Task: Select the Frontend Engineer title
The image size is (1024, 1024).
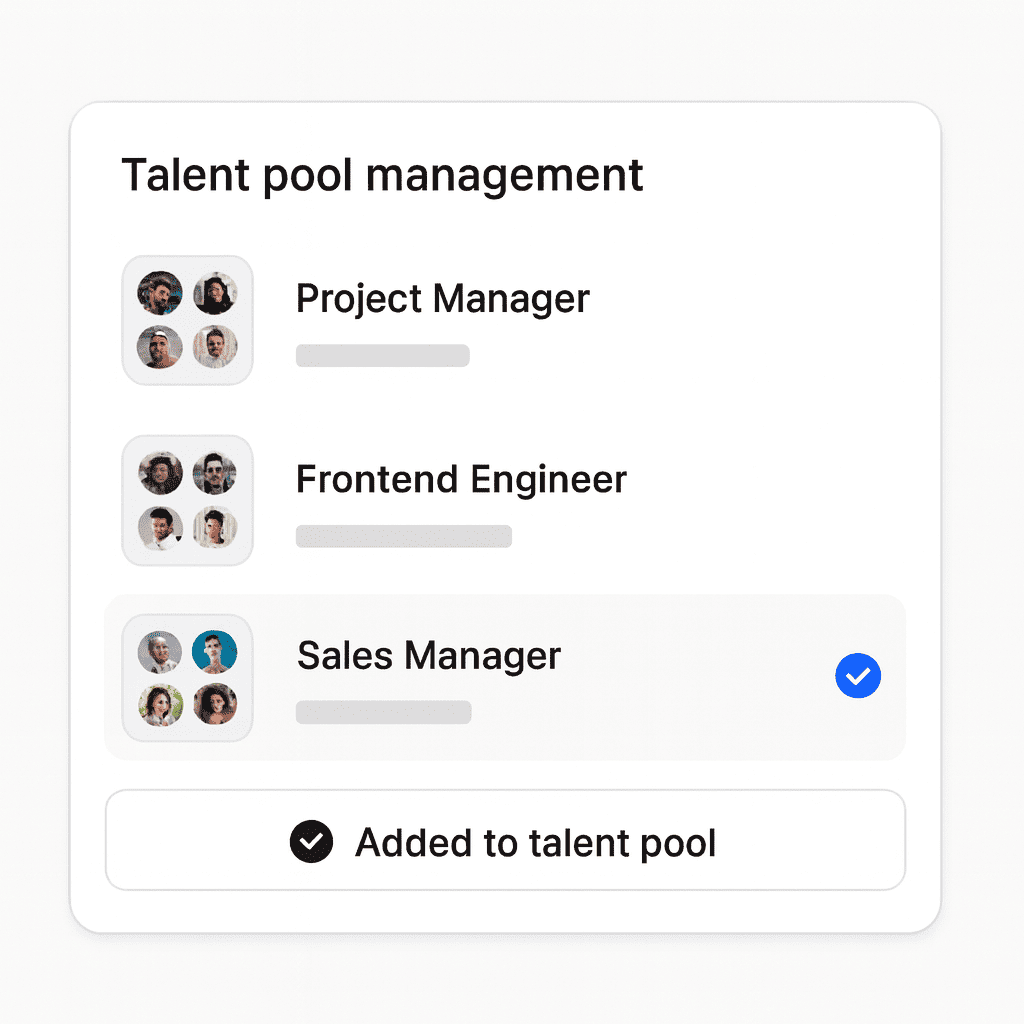Action: (461, 480)
